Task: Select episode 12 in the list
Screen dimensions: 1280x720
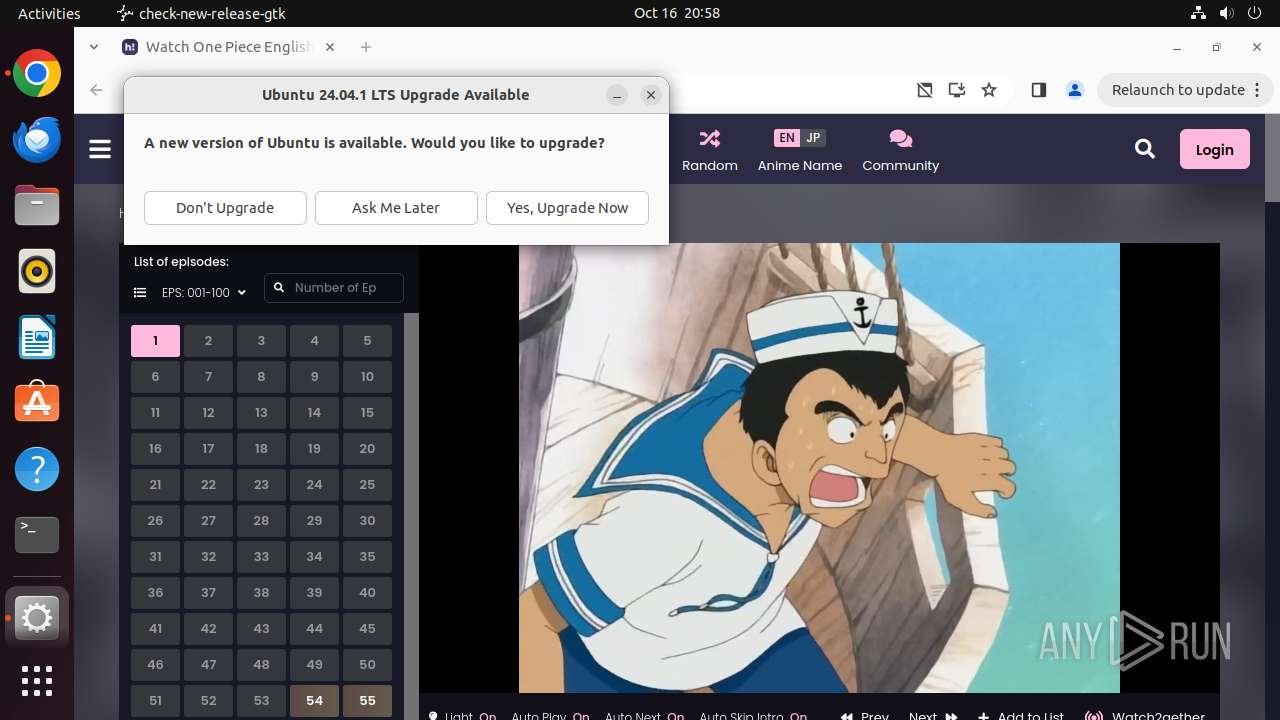Action: [208, 413]
